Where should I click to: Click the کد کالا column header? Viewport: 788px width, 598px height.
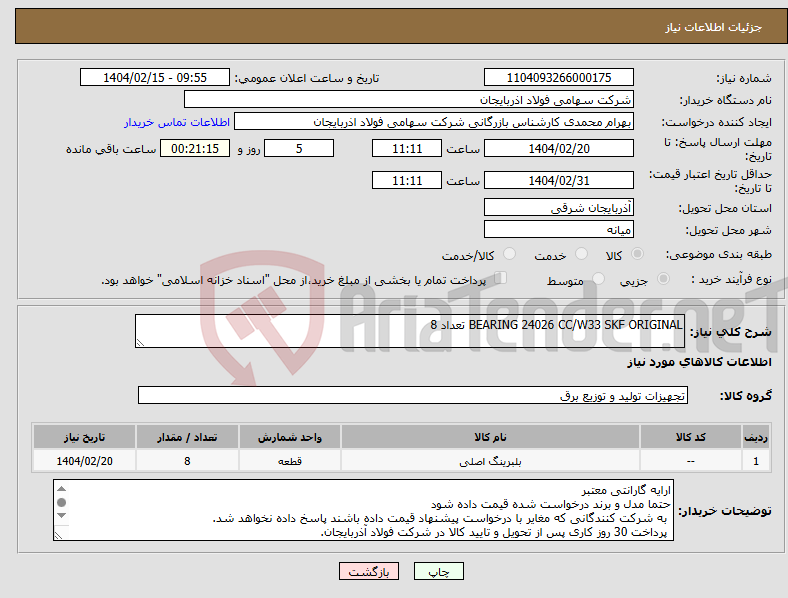point(691,437)
